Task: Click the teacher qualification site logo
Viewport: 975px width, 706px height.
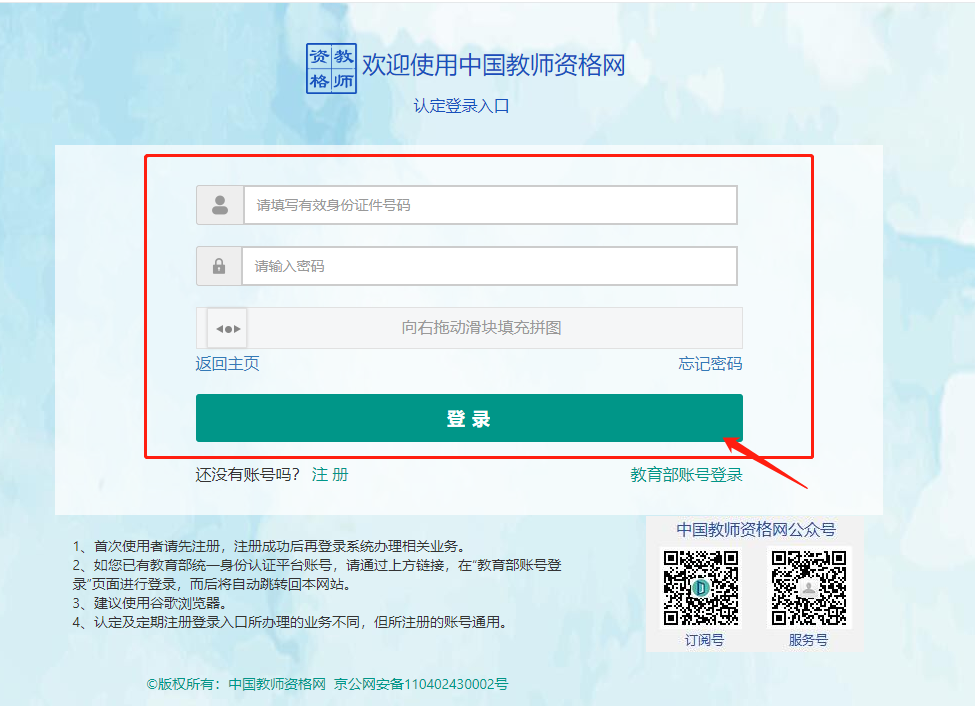Action: point(331,68)
